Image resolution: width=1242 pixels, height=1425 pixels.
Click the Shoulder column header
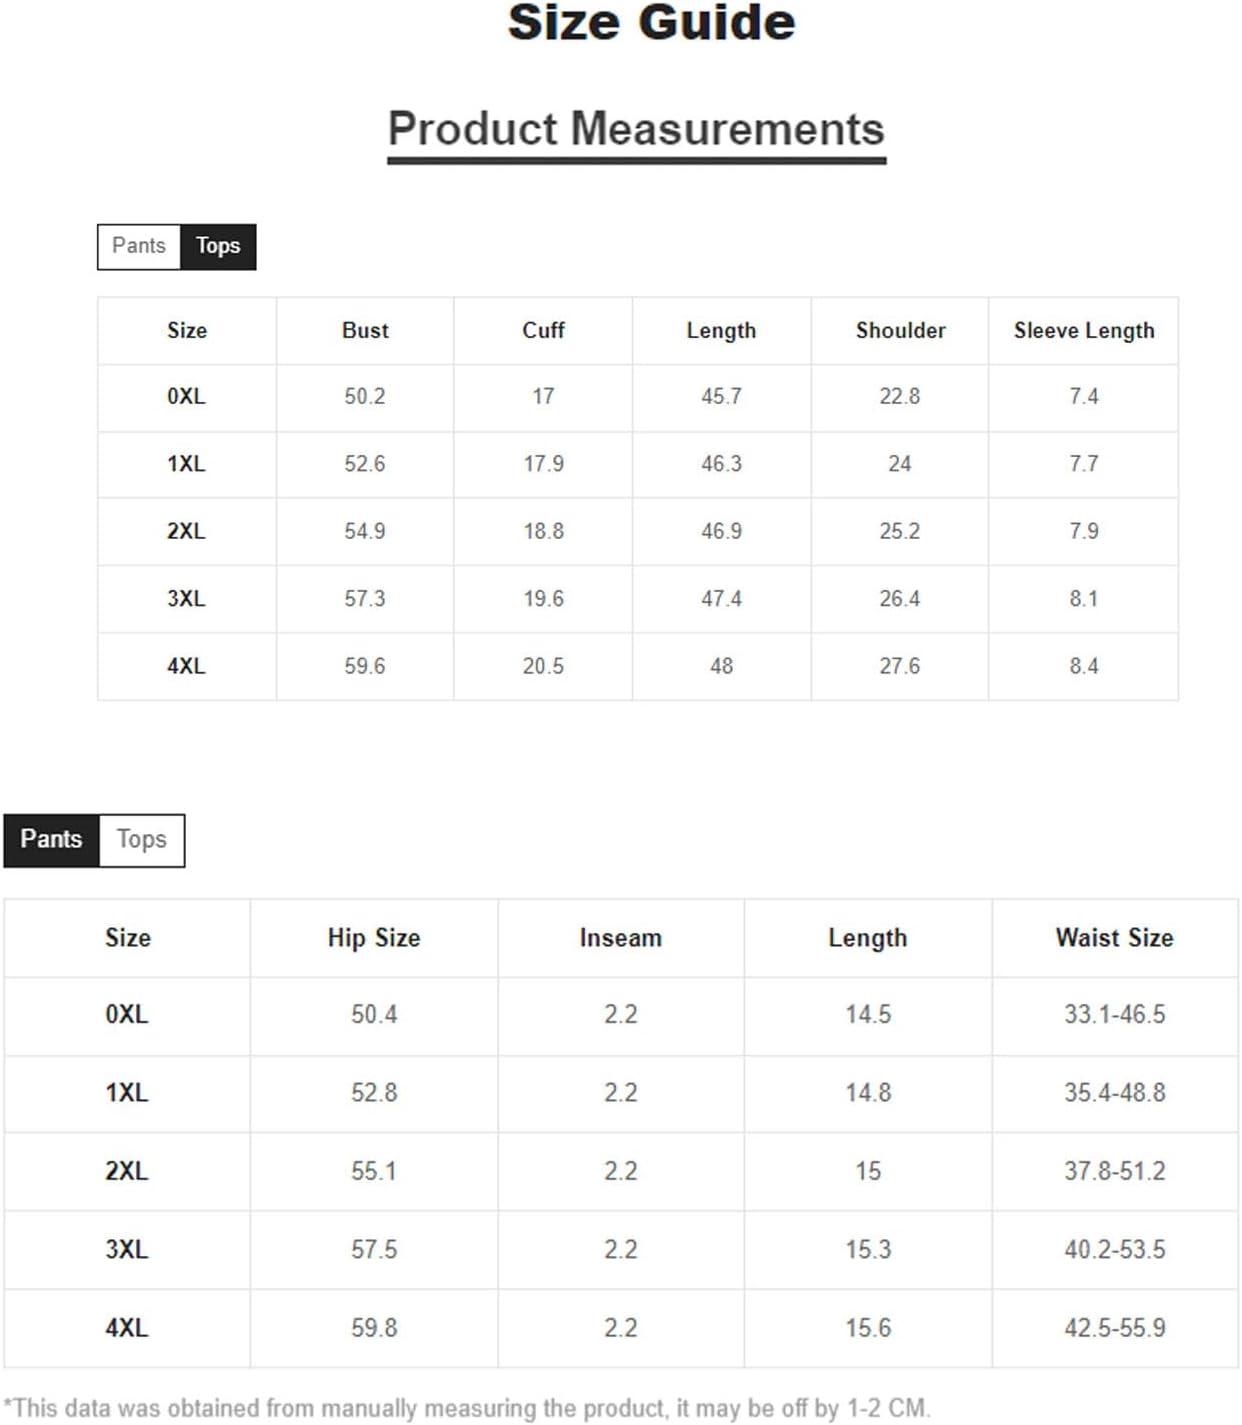(x=900, y=331)
